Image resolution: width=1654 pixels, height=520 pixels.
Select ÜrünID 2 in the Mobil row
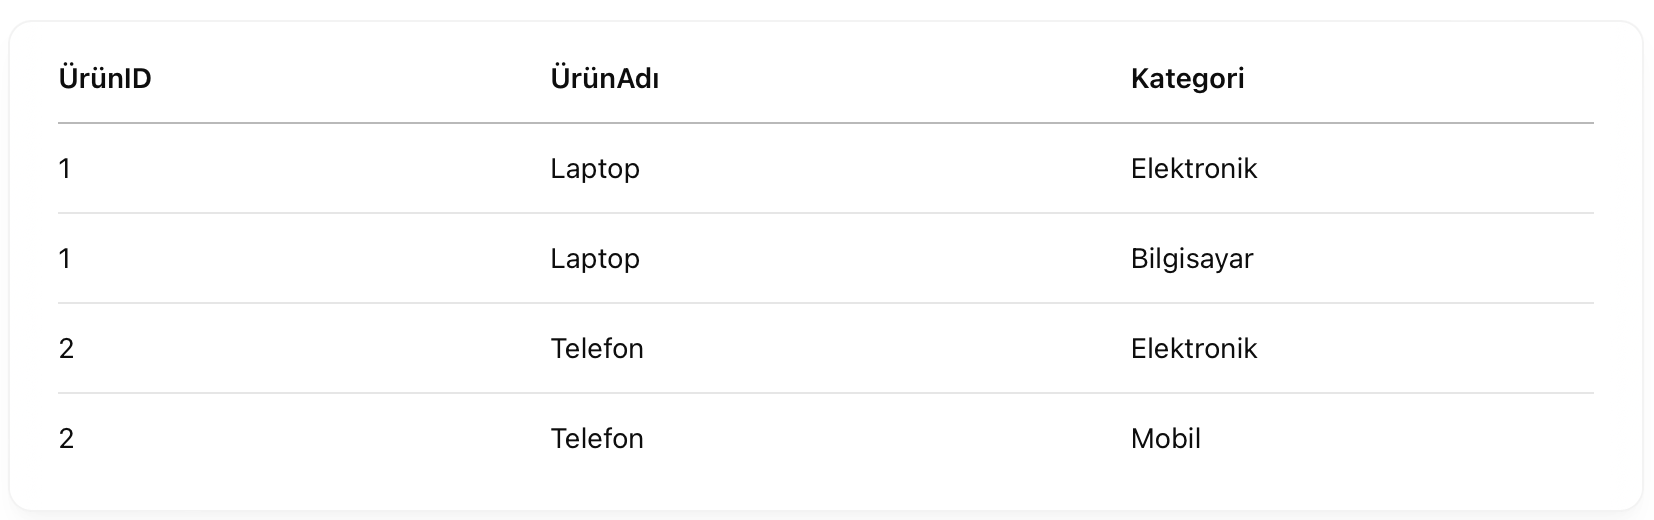pyautogui.click(x=66, y=439)
